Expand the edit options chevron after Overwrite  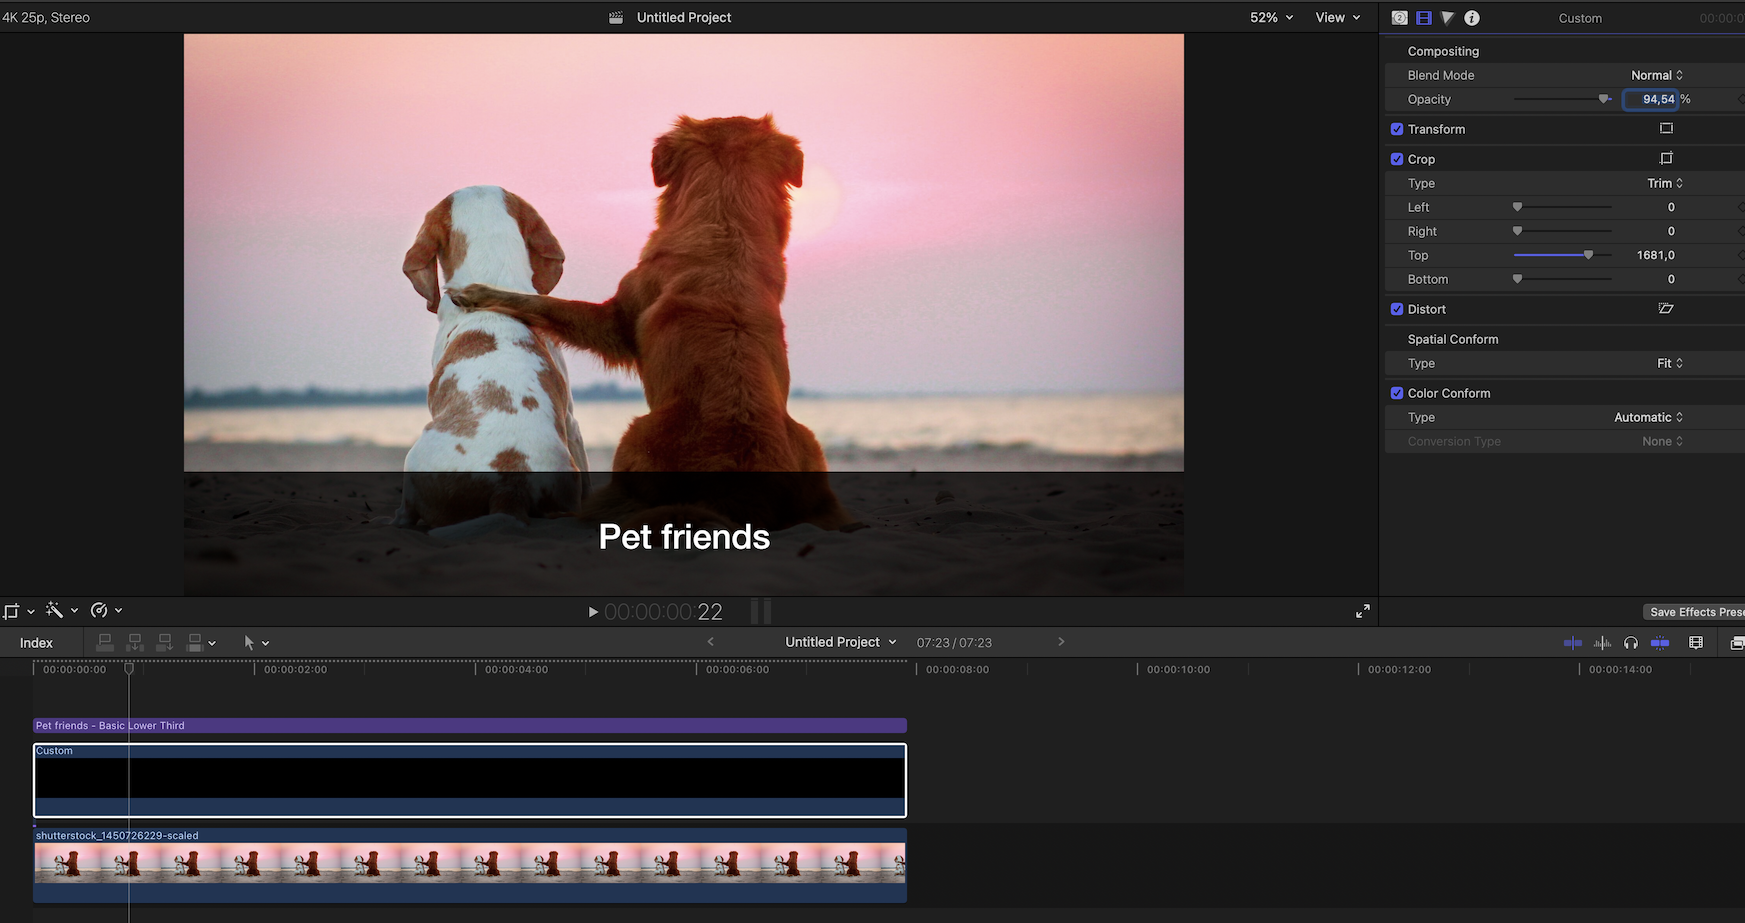point(212,643)
